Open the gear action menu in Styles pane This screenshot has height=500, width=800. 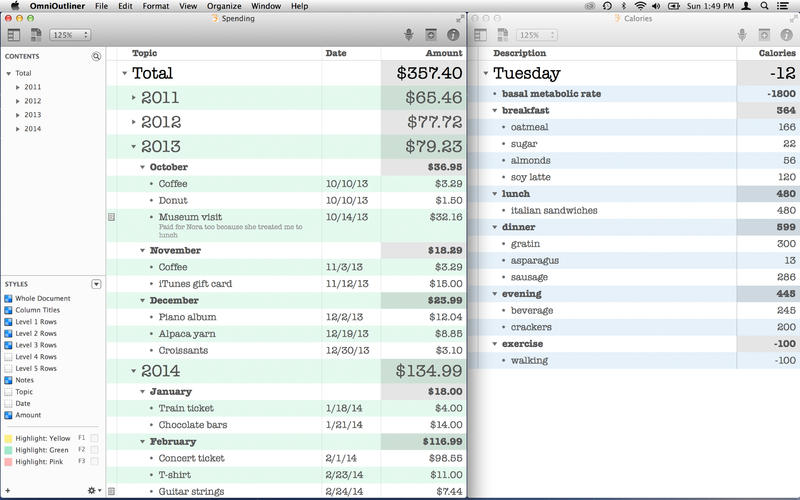click(x=91, y=490)
